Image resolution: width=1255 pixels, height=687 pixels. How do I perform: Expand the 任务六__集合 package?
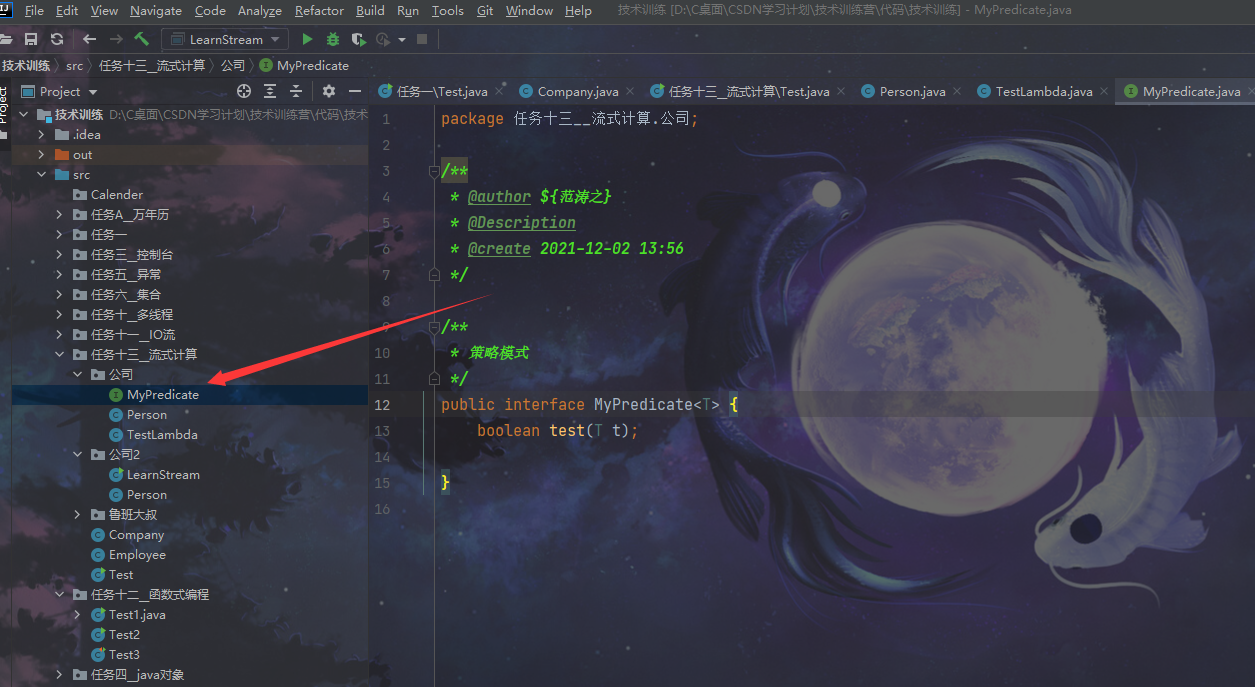point(59,295)
